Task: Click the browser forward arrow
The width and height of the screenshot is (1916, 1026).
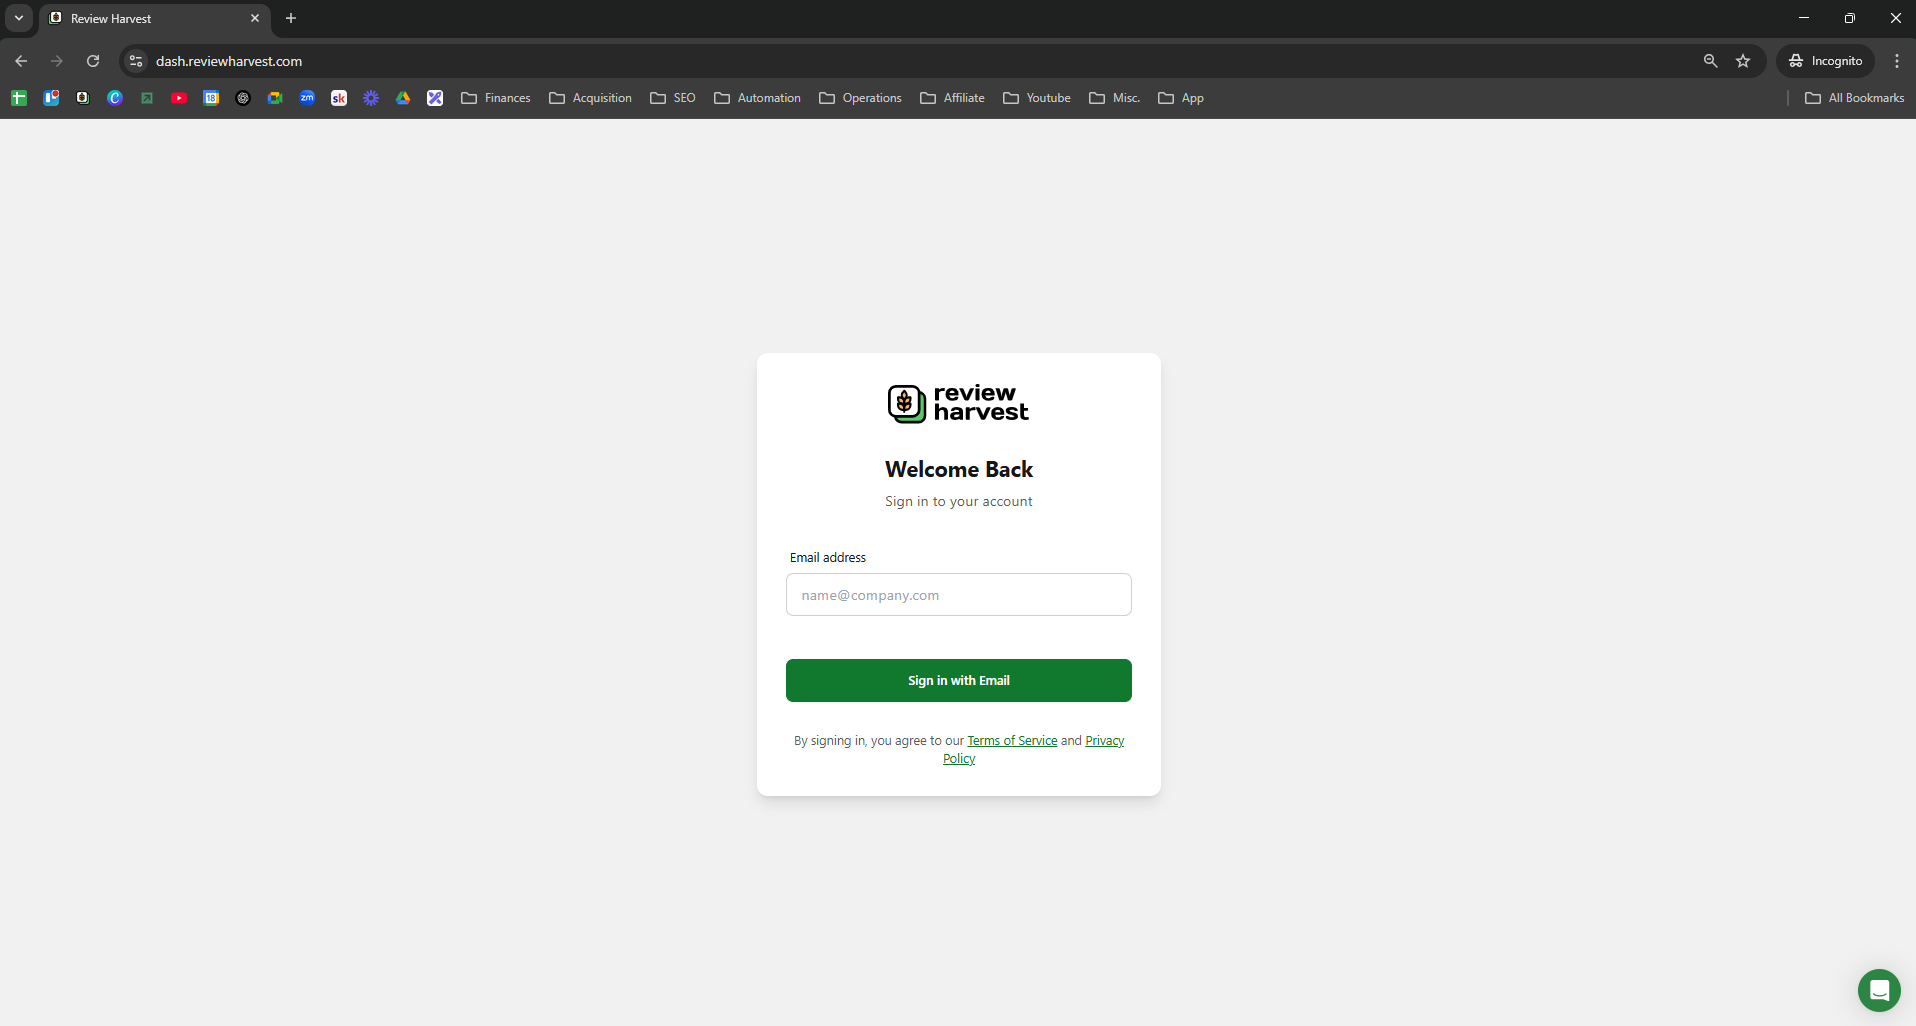Action: 57,61
